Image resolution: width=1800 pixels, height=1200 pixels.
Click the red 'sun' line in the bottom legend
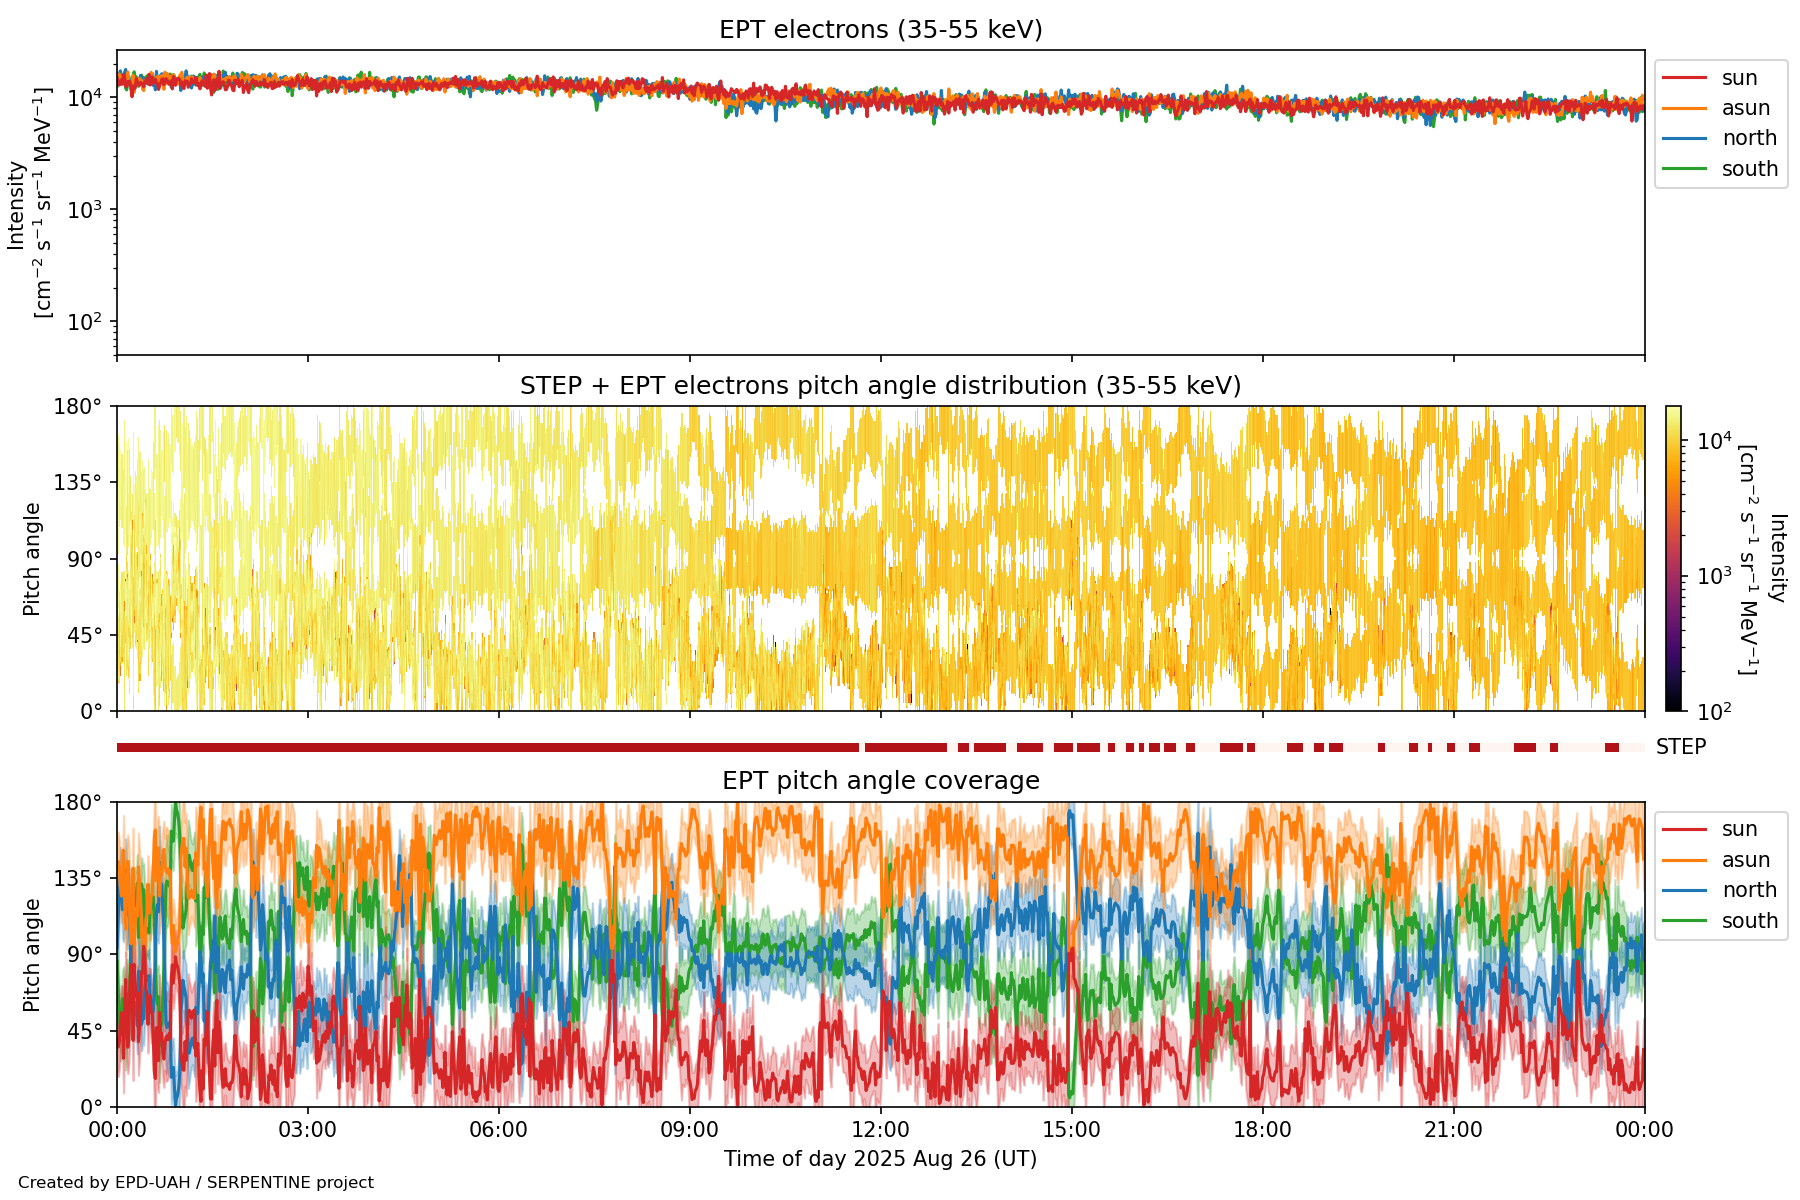coord(1684,829)
